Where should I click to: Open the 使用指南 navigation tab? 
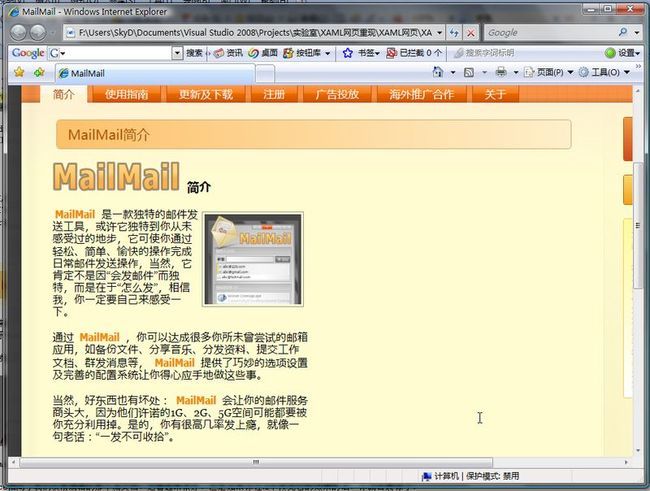pos(126,94)
